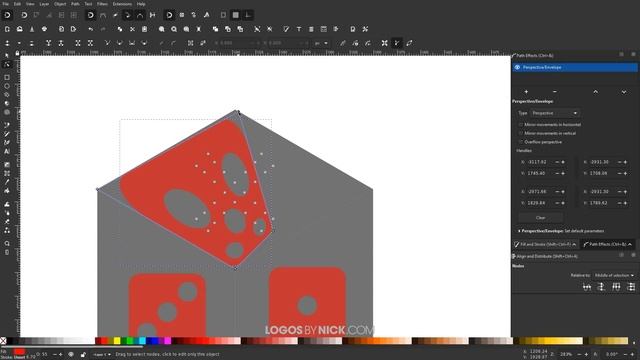The width and height of the screenshot is (640, 360).
Task: Distribute nodes horizontally in the Nodes panel
Action: coord(616,287)
